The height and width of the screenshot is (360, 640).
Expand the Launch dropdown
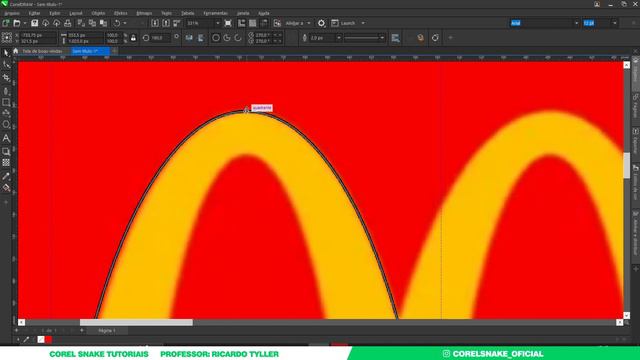pos(363,23)
